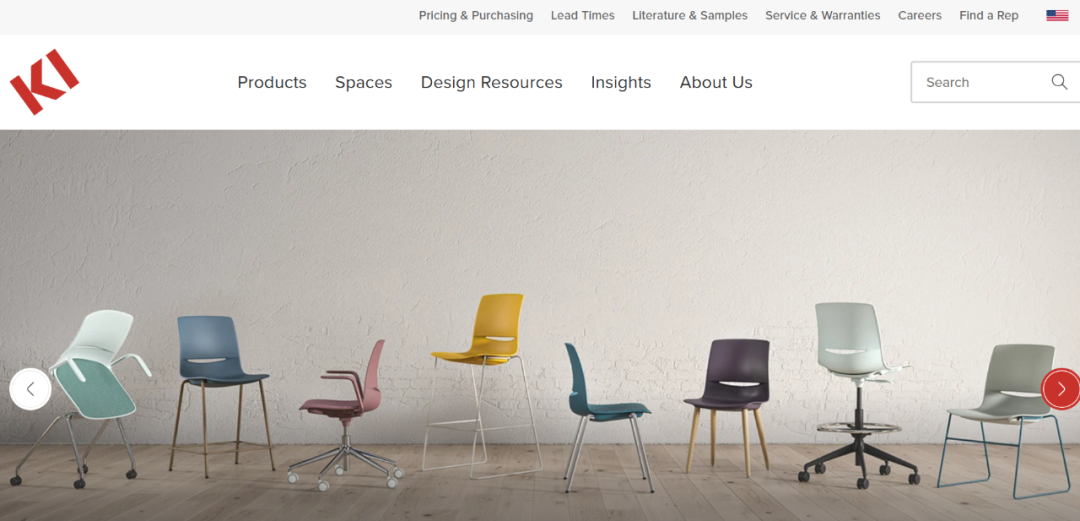1080x521 pixels.
Task: Click the yellow stool chair in banner
Action: 481,385
